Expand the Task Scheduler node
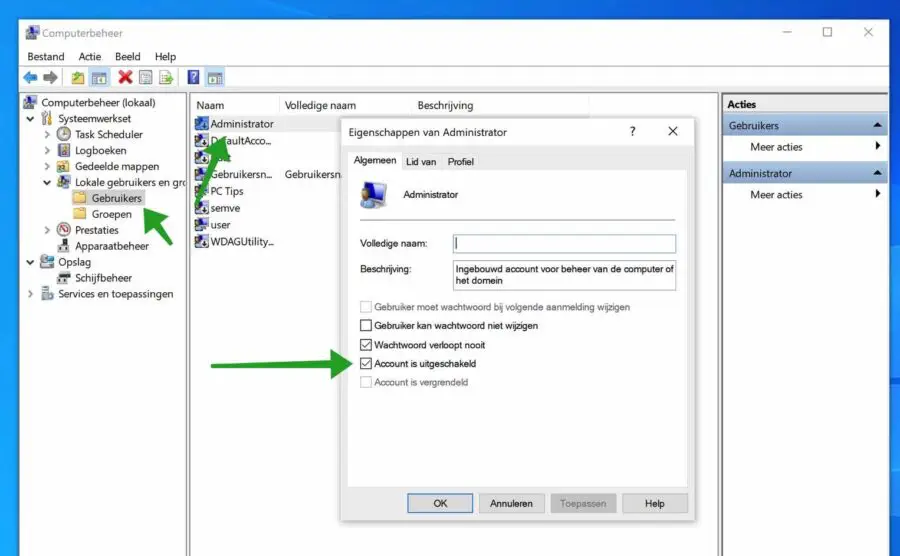Screen dimensions: 900x556 (47, 134)
